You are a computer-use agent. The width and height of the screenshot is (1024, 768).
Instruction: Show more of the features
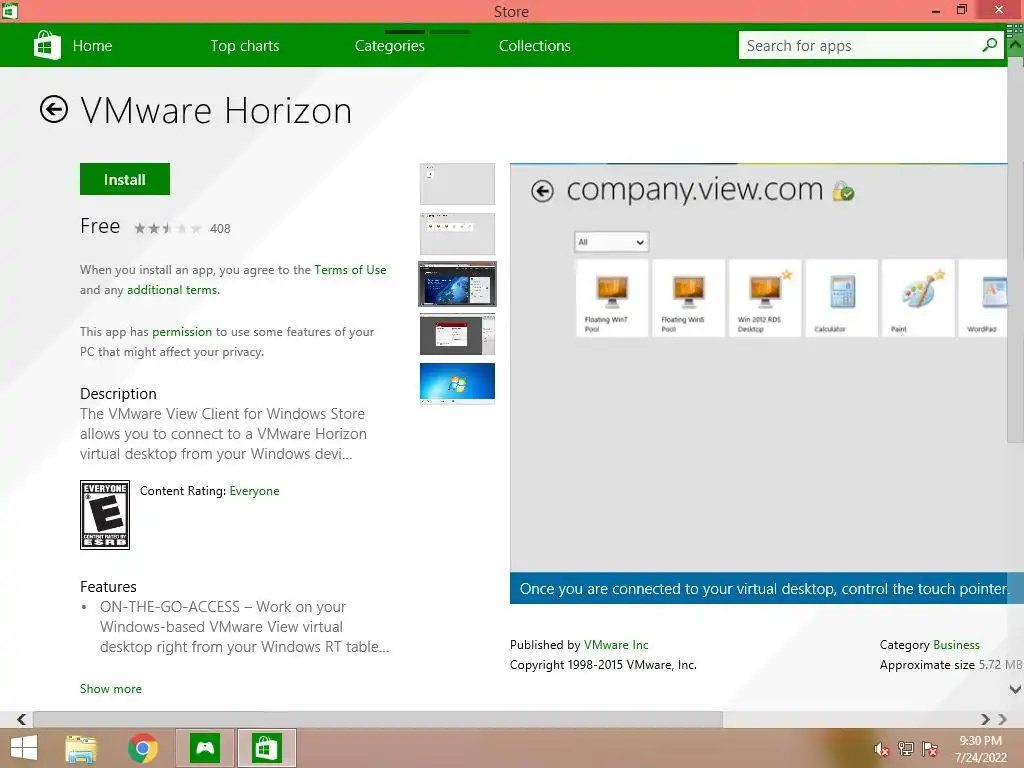point(110,689)
